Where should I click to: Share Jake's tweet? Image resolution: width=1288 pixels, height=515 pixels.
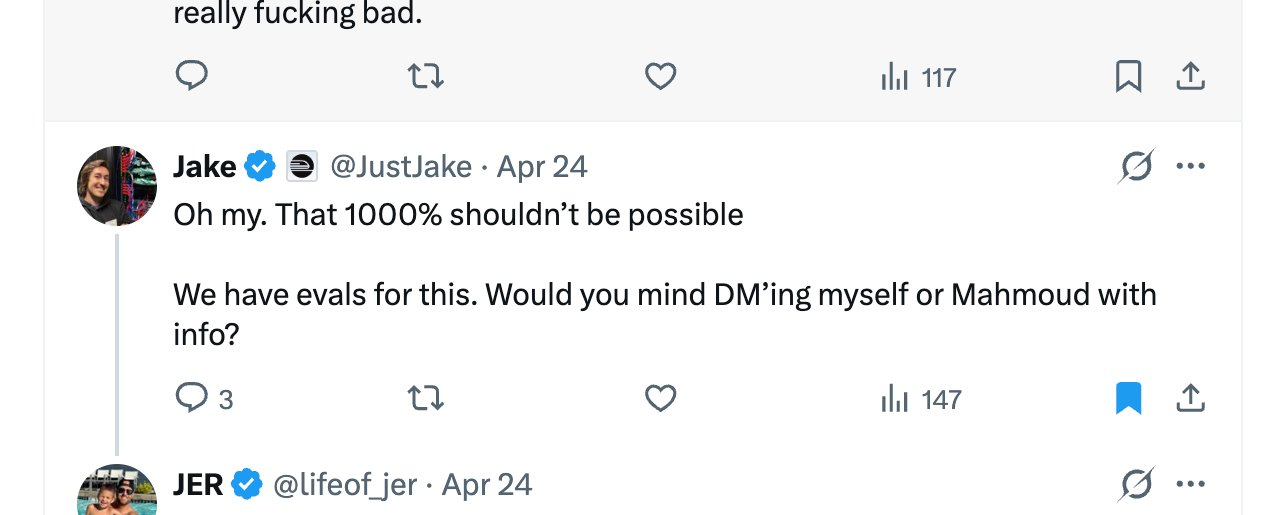(x=1190, y=399)
